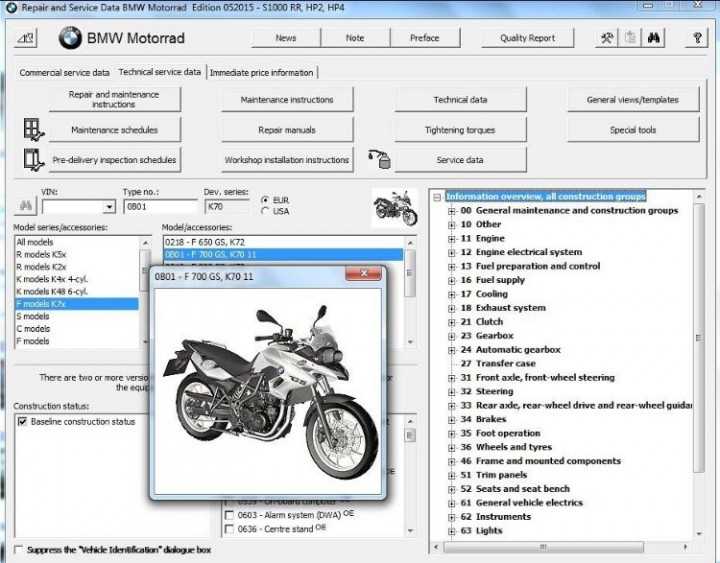Check the 0636 Centre stand box
The width and height of the screenshot is (720, 563).
pyautogui.click(x=229, y=529)
